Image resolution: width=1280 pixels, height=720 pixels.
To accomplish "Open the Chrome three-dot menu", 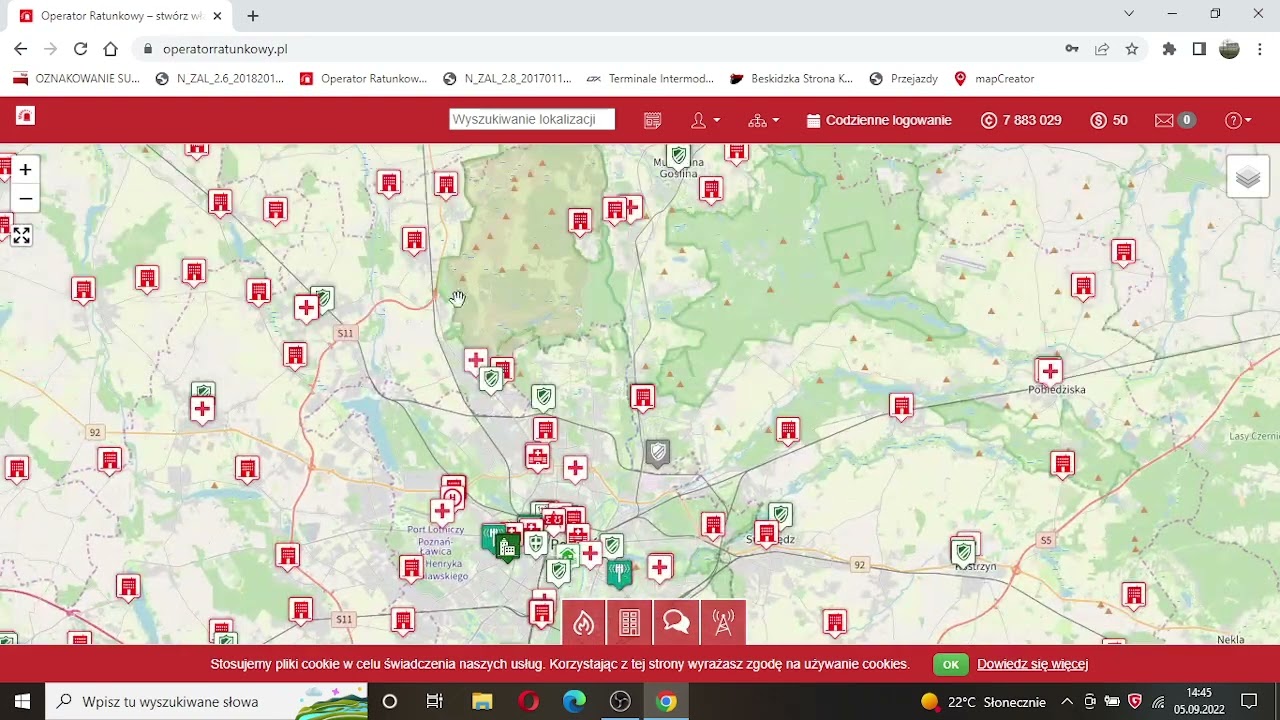I will (1260, 49).
